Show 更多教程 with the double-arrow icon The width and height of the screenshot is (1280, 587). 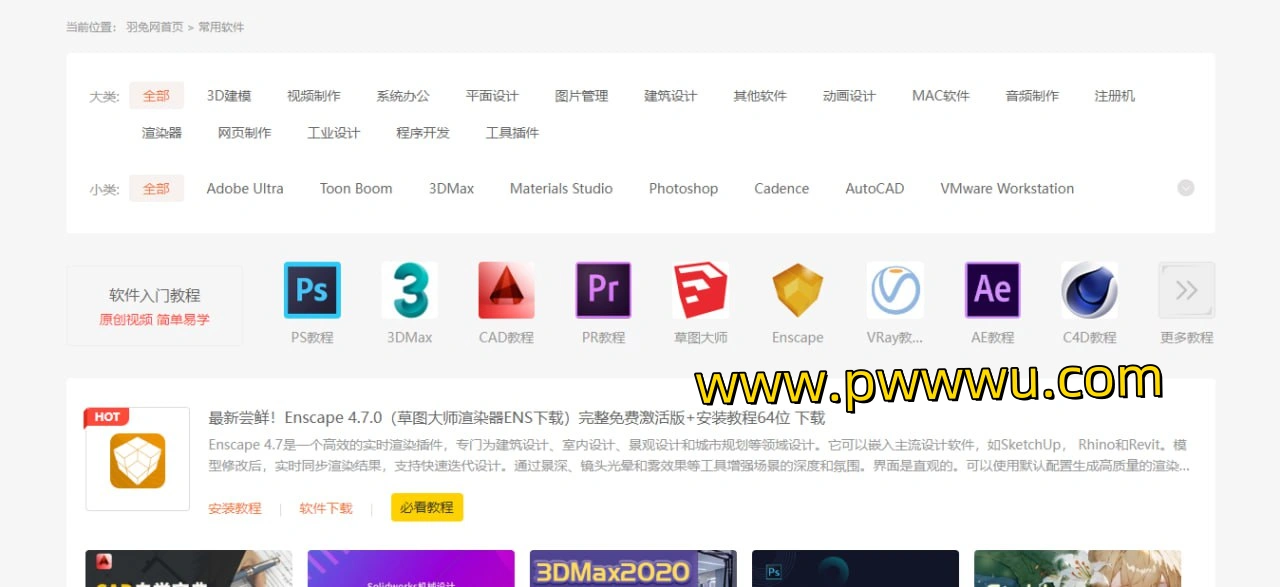click(1187, 290)
